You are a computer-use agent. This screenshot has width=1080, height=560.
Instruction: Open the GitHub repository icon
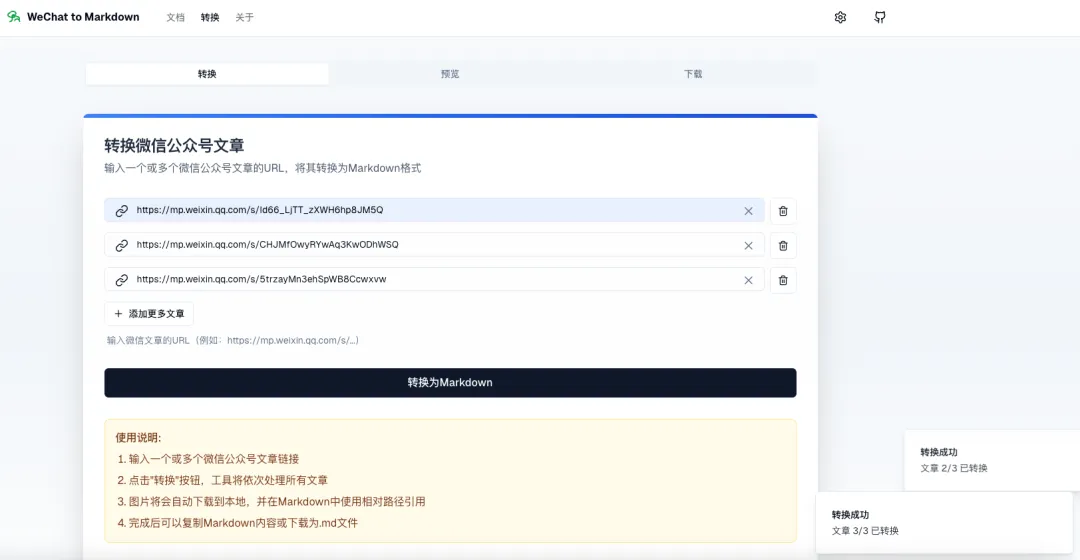(880, 17)
